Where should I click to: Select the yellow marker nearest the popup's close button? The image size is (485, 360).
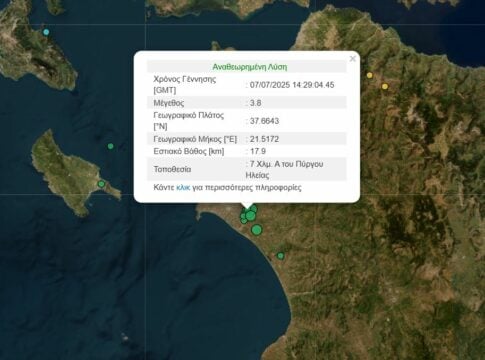click(369, 75)
